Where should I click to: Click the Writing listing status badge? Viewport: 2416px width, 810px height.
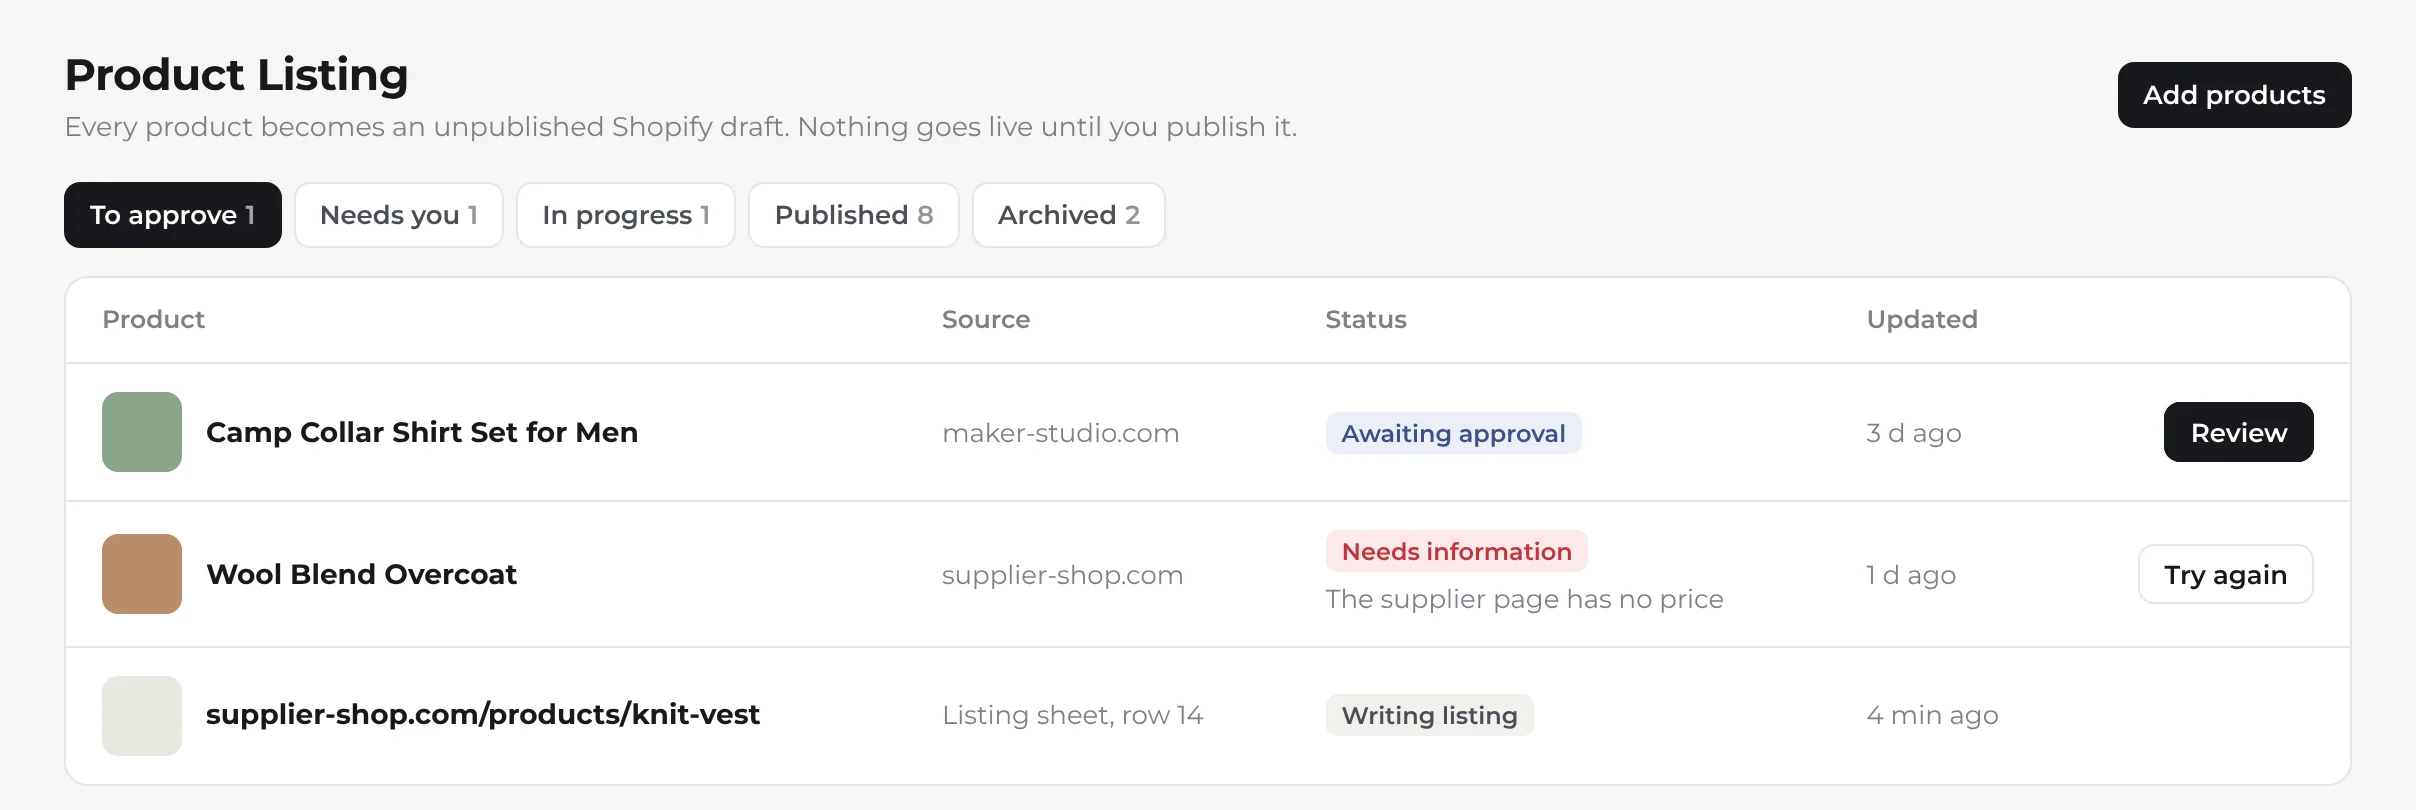(x=1430, y=715)
